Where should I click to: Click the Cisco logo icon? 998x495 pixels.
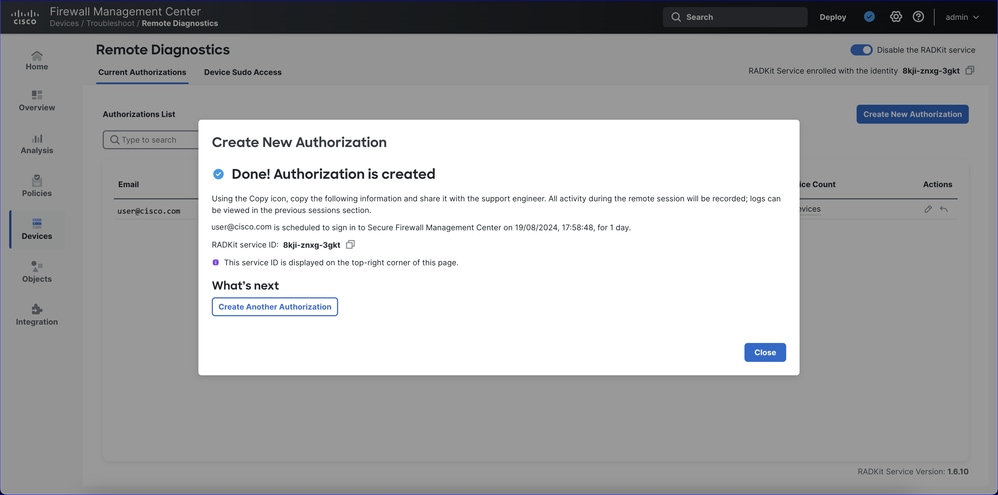pyautogui.click(x=25, y=17)
